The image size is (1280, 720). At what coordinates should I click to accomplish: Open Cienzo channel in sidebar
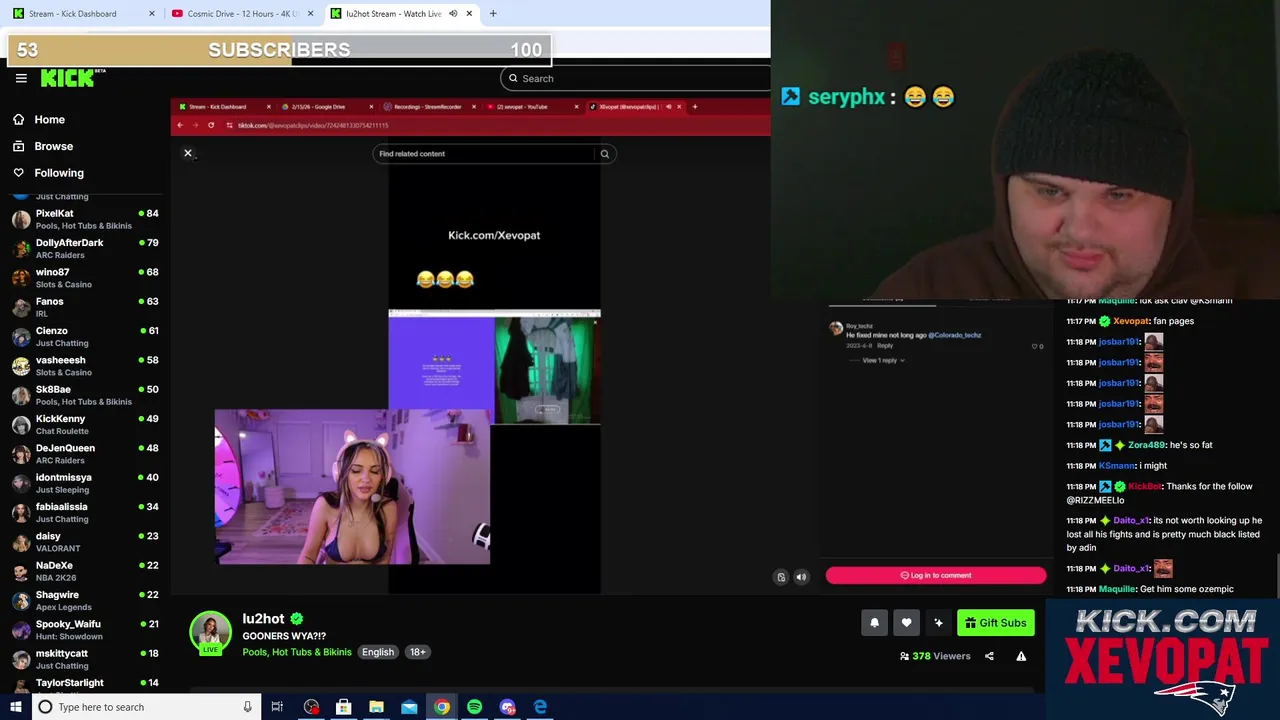pos(85,336)
